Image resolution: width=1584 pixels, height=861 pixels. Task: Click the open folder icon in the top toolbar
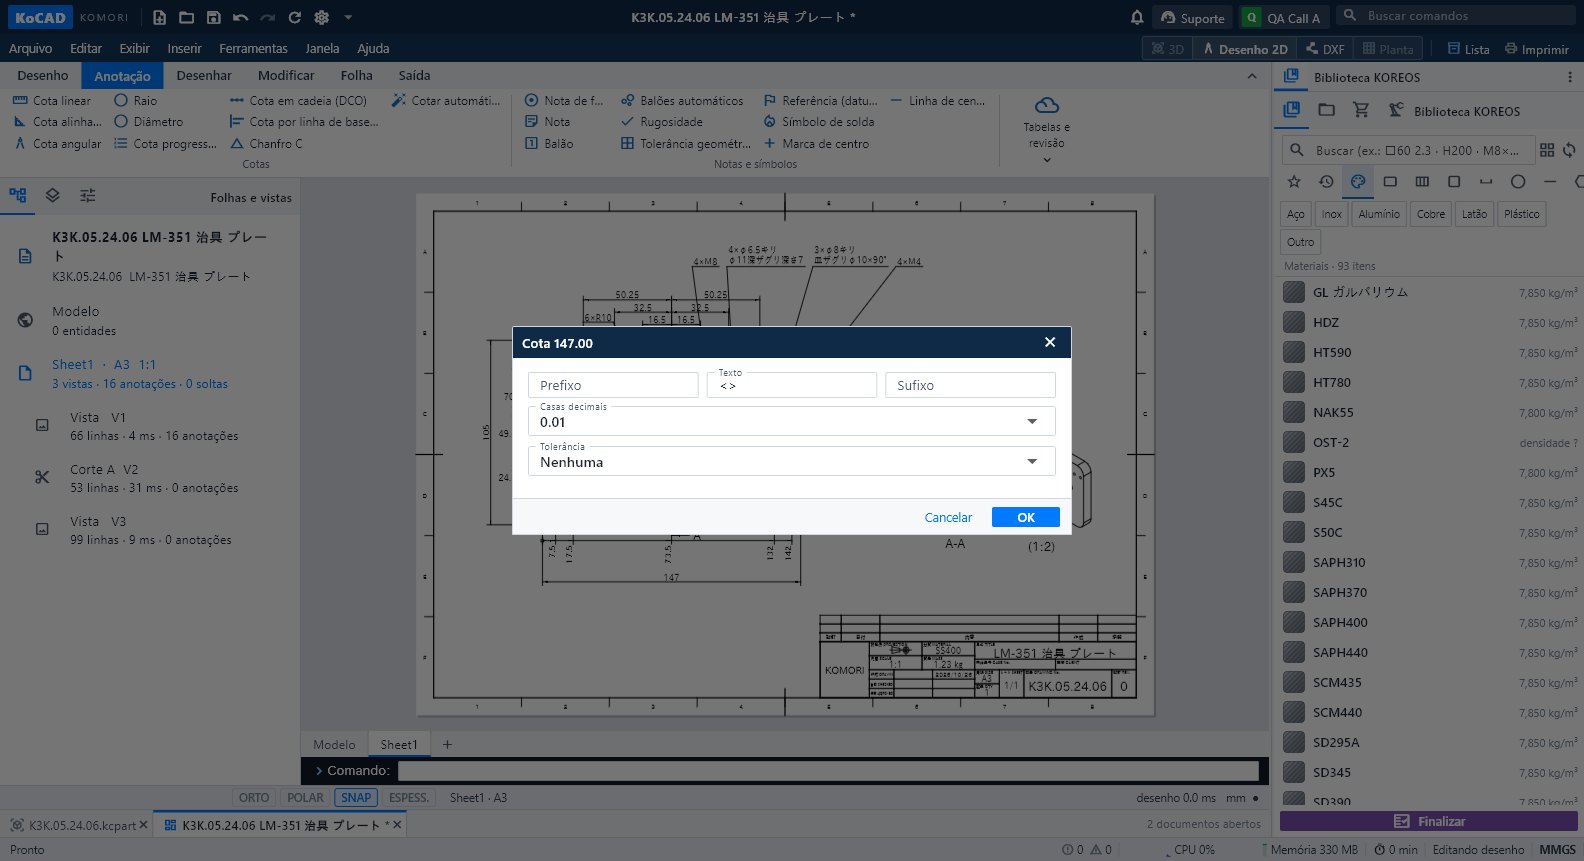[186, 17]
